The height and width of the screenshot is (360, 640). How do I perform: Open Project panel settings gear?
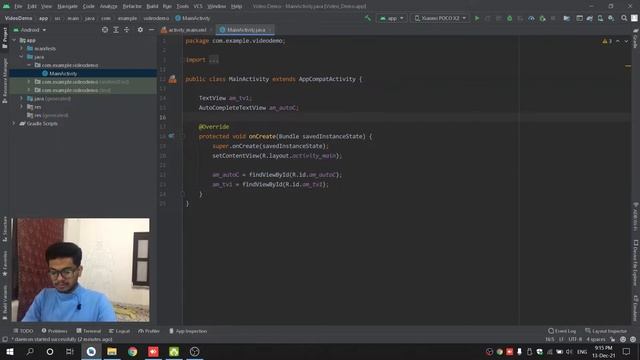[140, 30]
